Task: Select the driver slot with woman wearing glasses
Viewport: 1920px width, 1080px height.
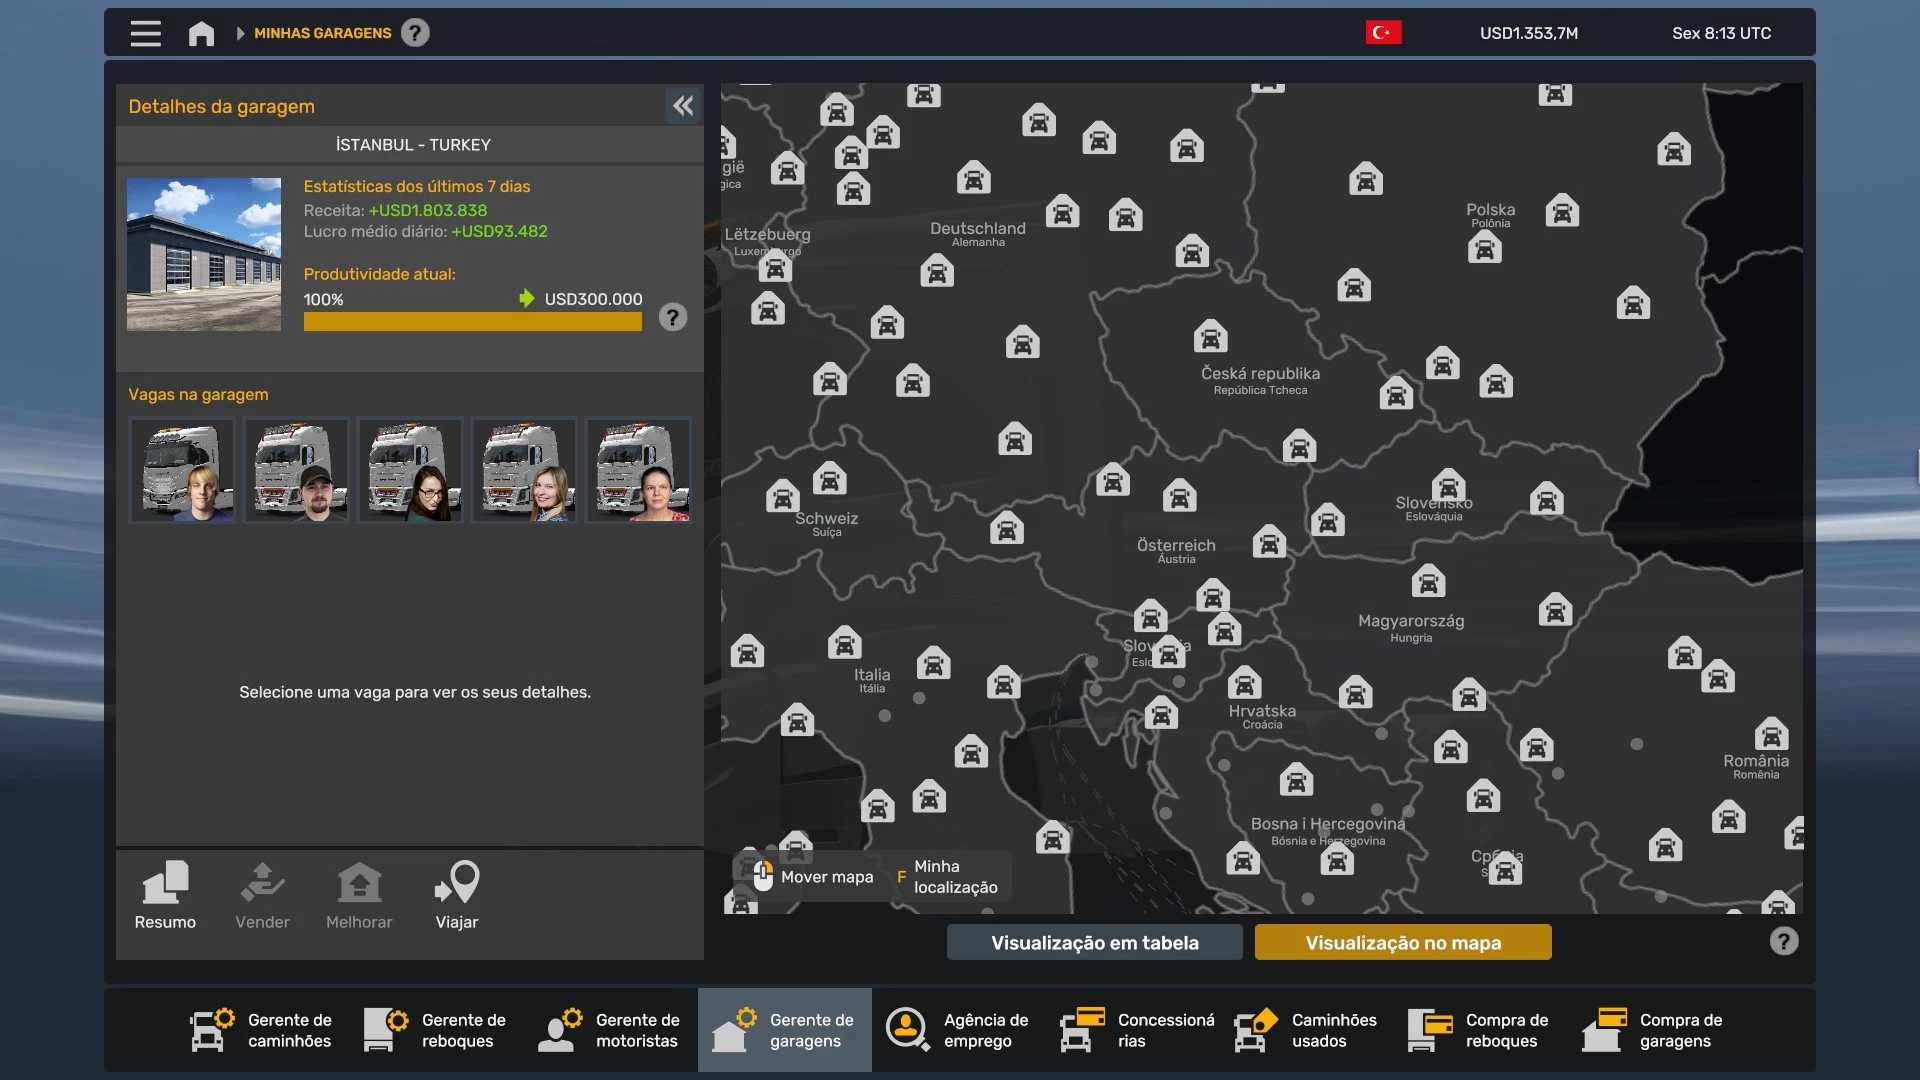Action: coord(410,470)
